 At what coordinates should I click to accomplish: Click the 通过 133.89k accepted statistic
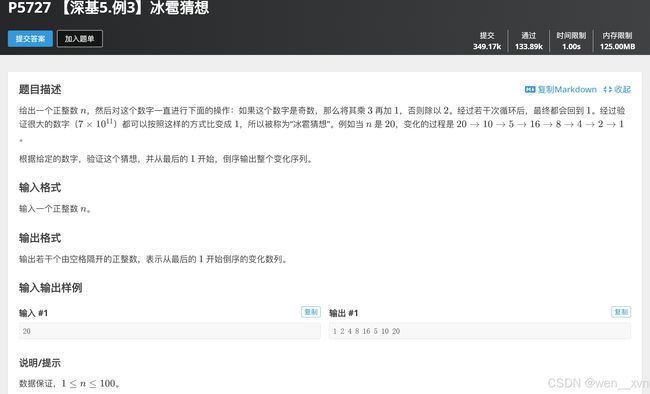point(529,41)
